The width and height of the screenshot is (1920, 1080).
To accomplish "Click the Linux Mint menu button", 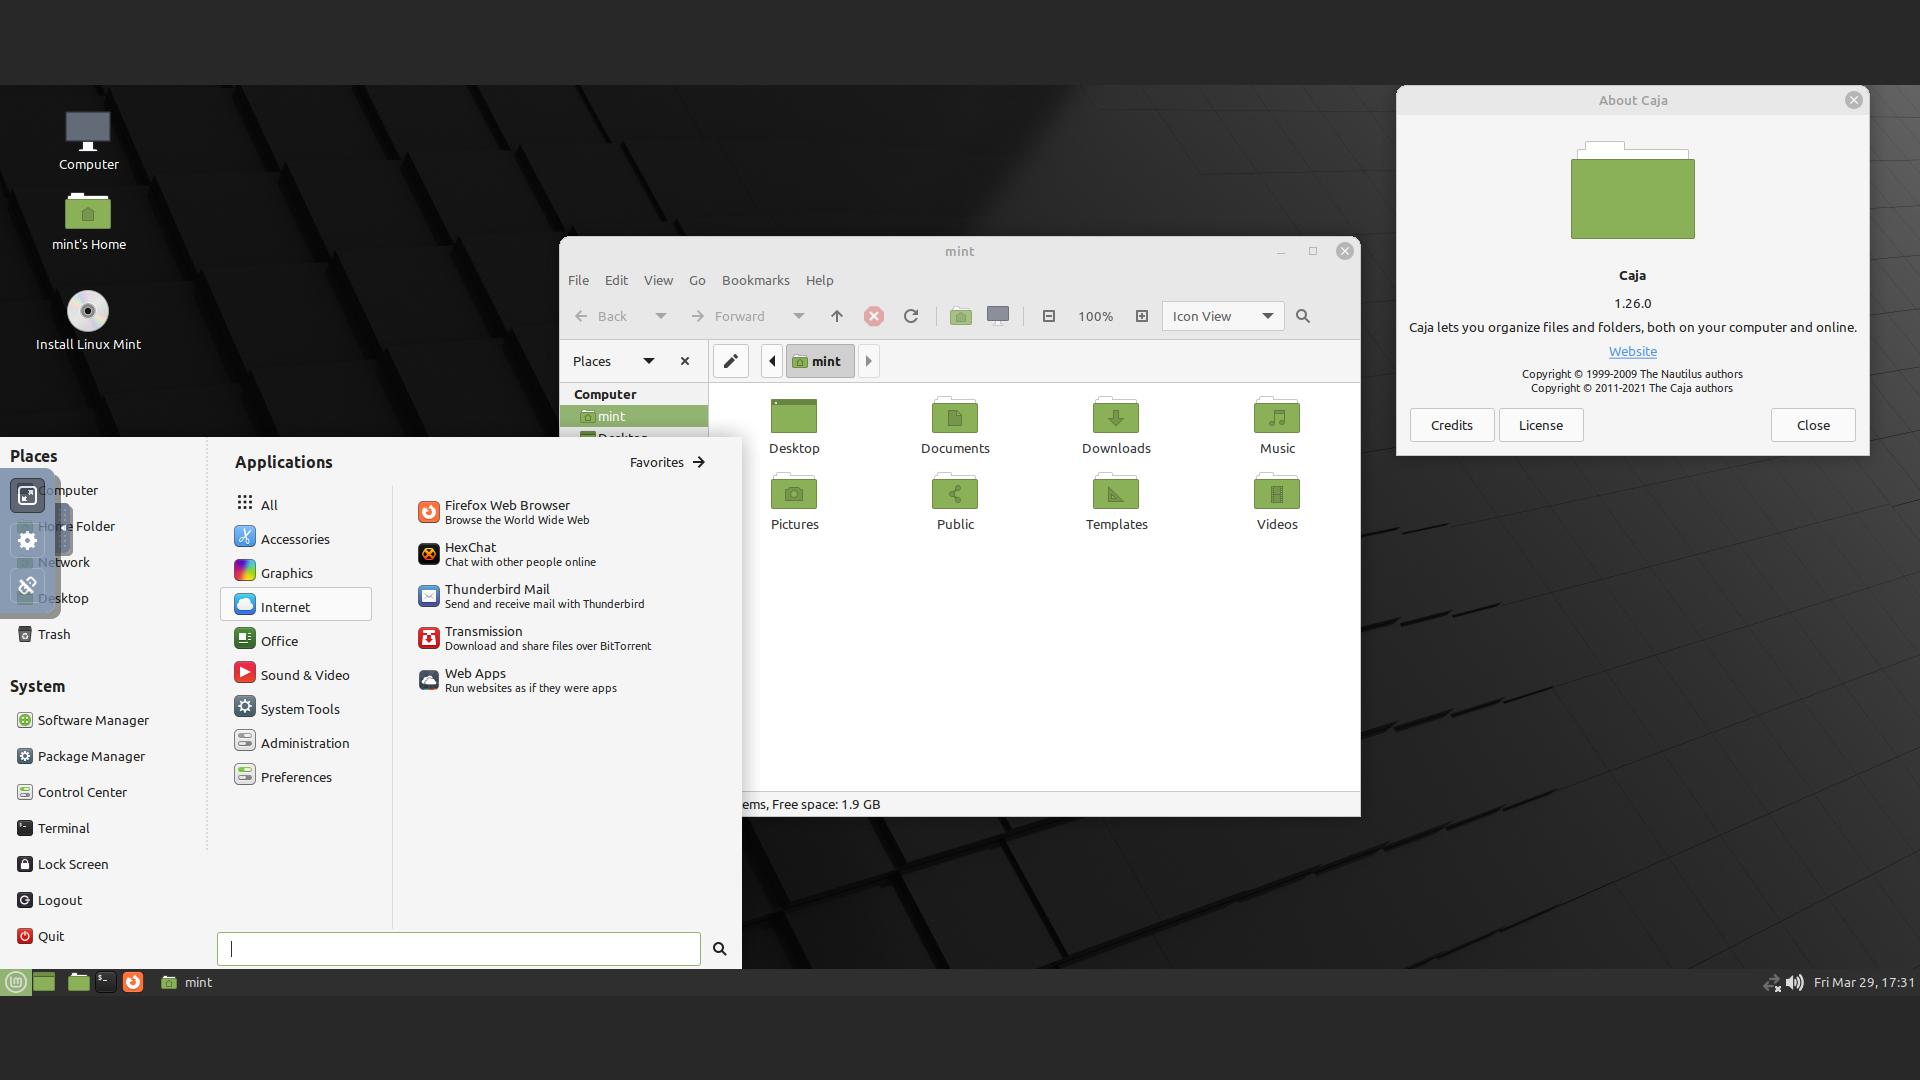I will coord(15,982).
